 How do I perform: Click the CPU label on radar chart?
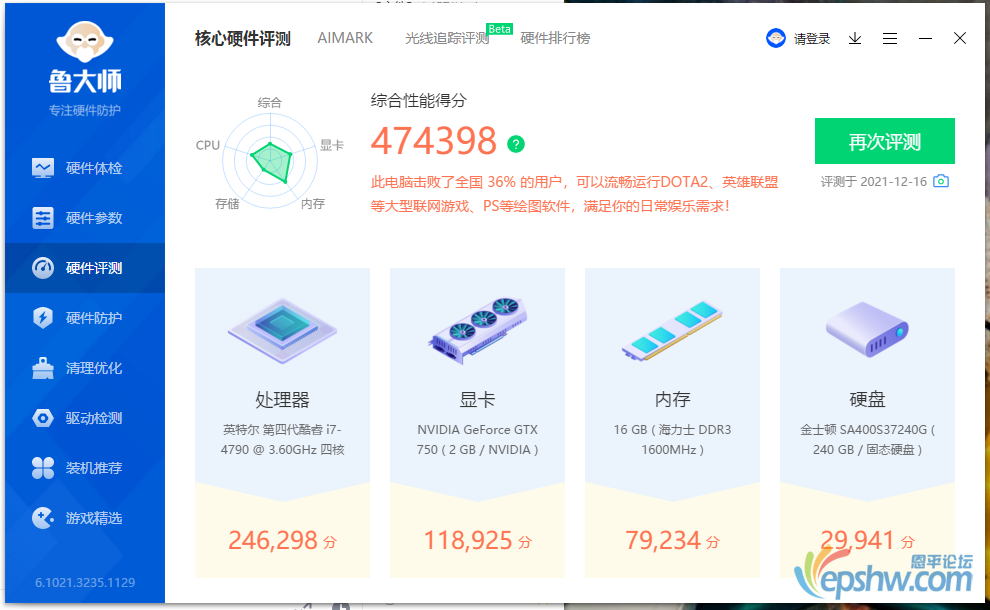(208, 145)
